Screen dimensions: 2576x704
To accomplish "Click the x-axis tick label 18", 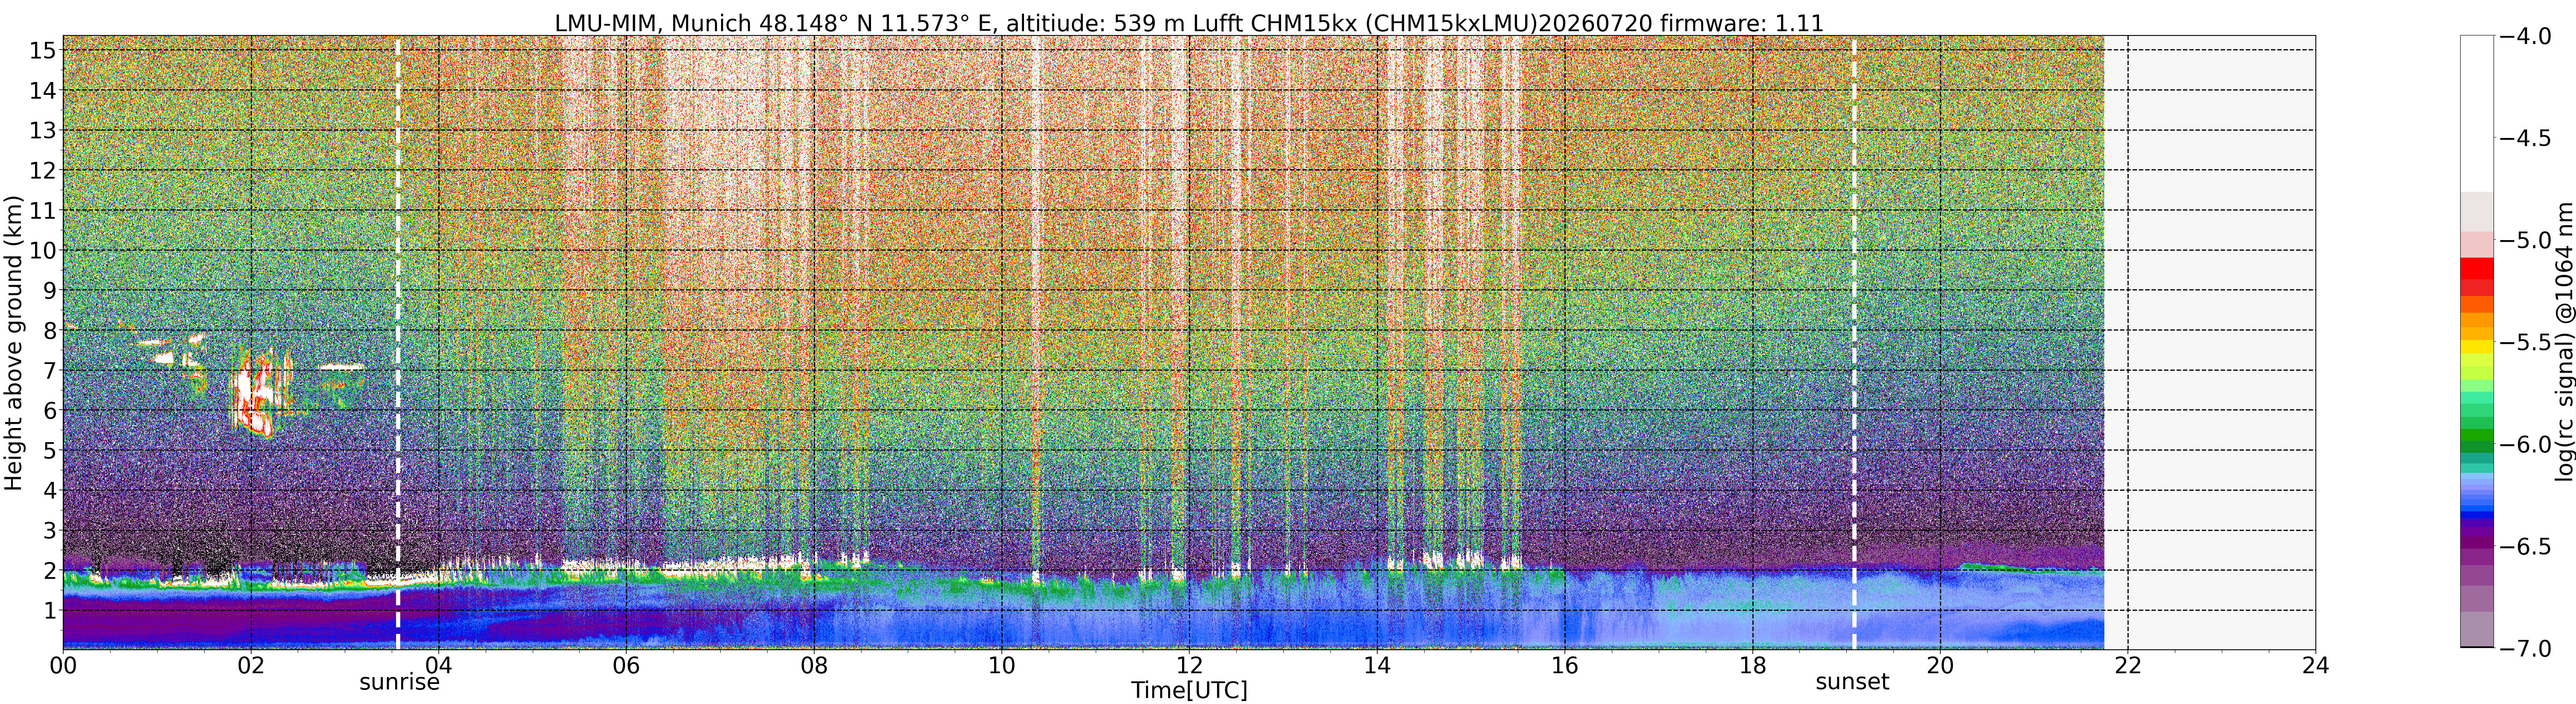I will (x=1752, y=666).
